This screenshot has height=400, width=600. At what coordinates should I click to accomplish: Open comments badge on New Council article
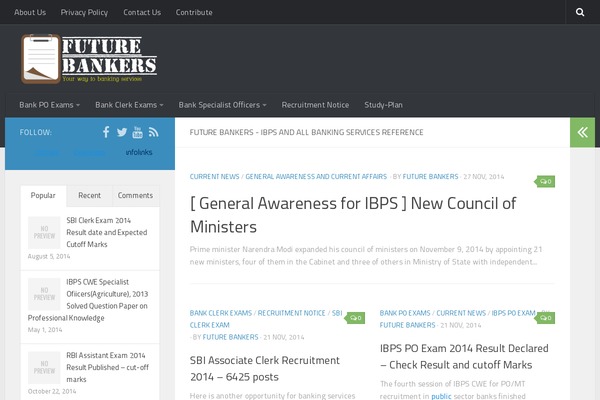point(545,181)
